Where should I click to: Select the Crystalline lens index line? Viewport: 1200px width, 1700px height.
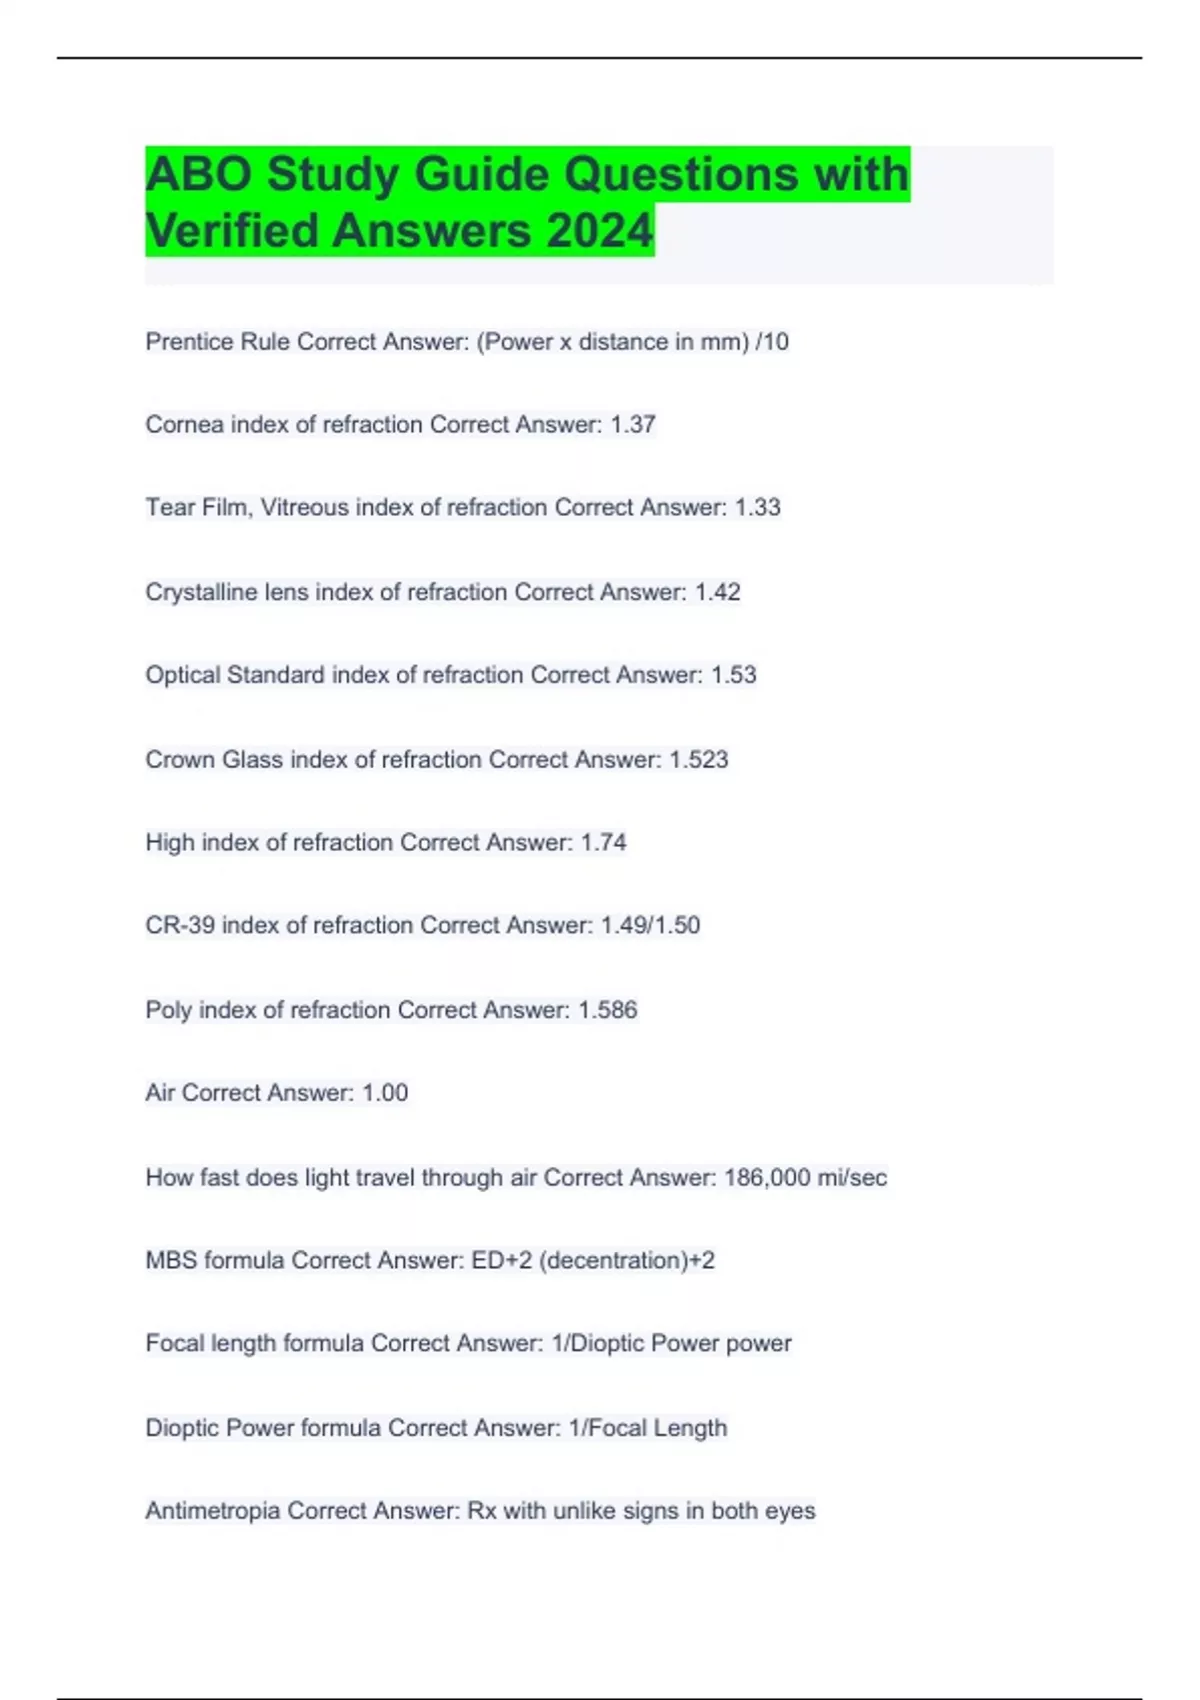[x=442, y=592]
